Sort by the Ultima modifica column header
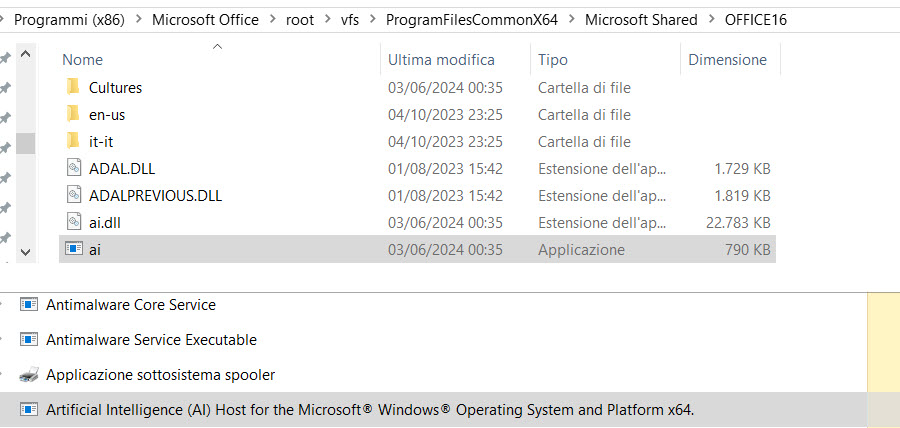Screen dimensions: 900x428 point(440,60)
